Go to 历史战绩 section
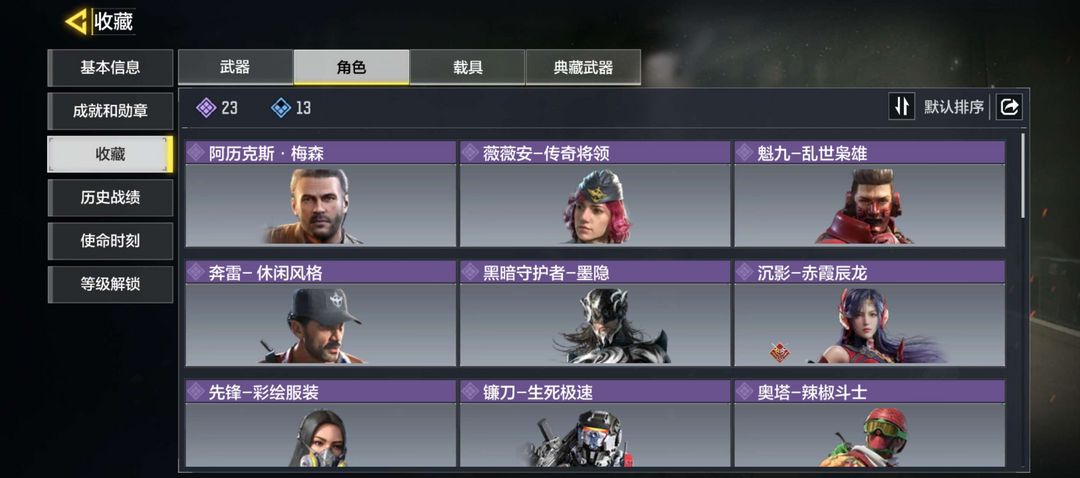 click(x=110, y=198)
